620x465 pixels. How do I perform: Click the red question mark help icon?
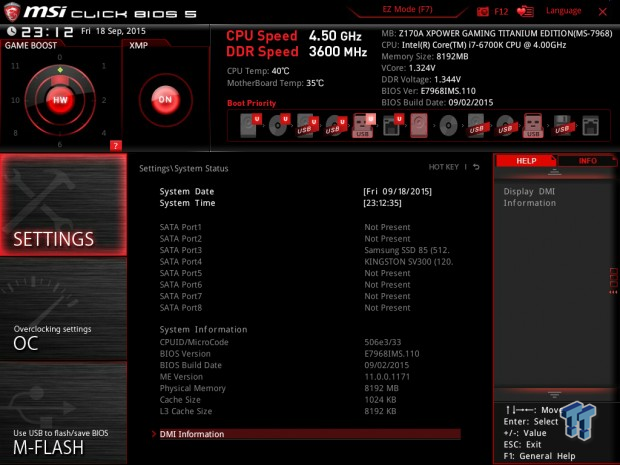point(115,146)
